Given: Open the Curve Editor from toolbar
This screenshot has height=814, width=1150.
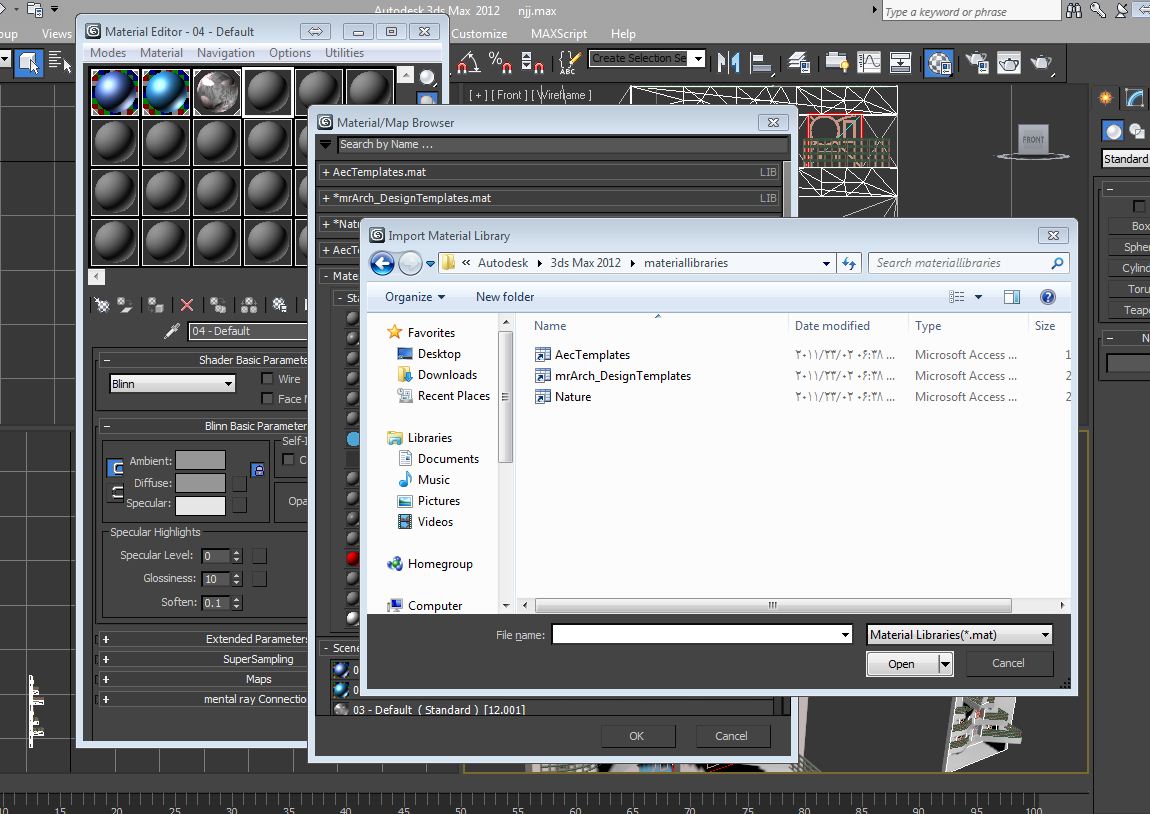Looking at the screenshot, I should coord(869,62).
